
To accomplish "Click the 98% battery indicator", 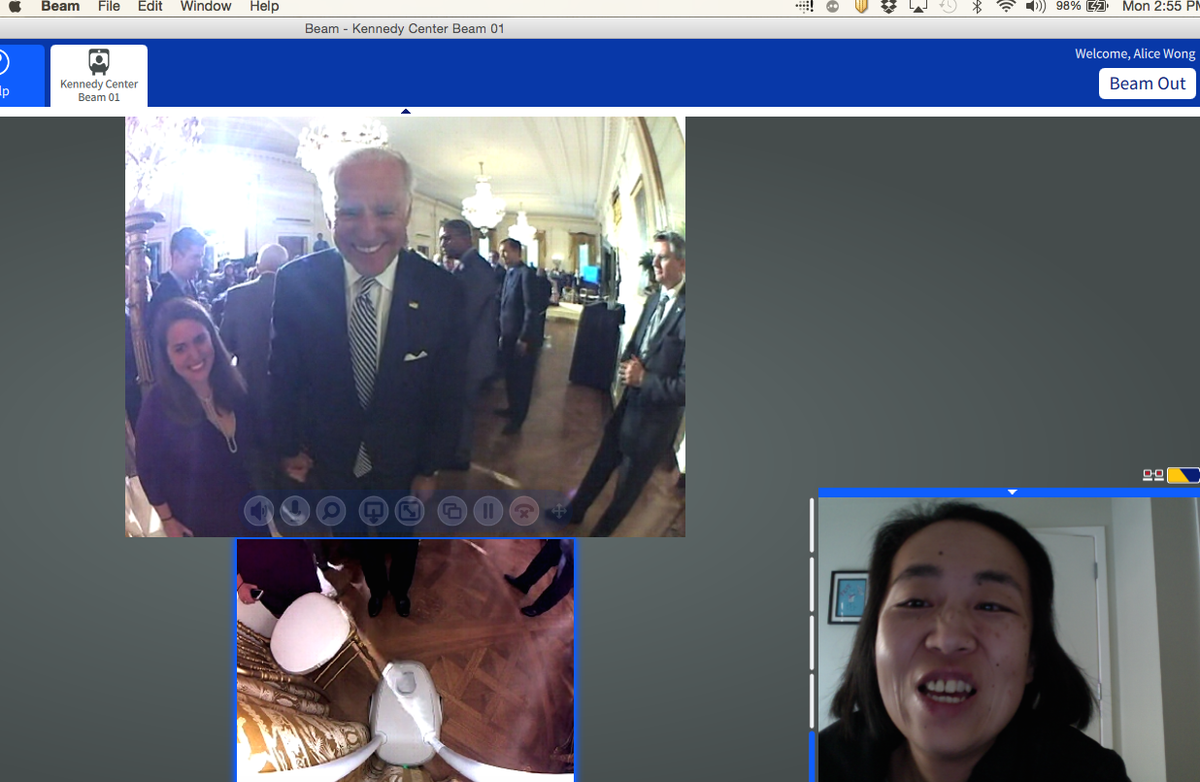I will (x=1082, y=6).
